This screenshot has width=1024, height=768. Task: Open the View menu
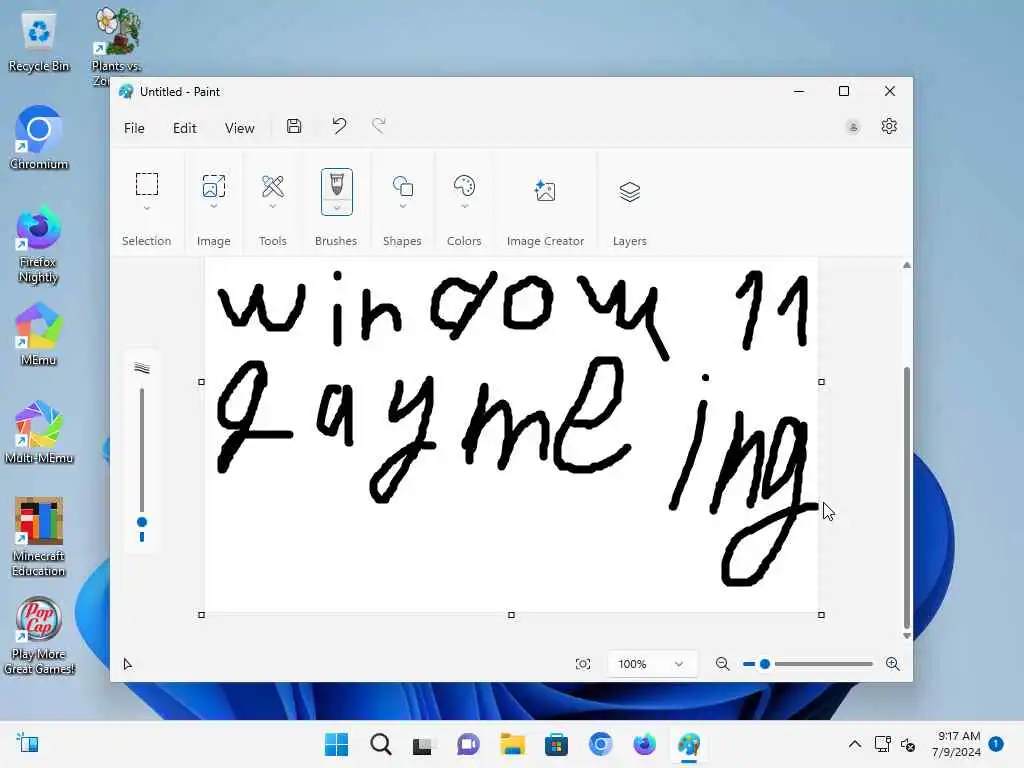pos(240,128)
